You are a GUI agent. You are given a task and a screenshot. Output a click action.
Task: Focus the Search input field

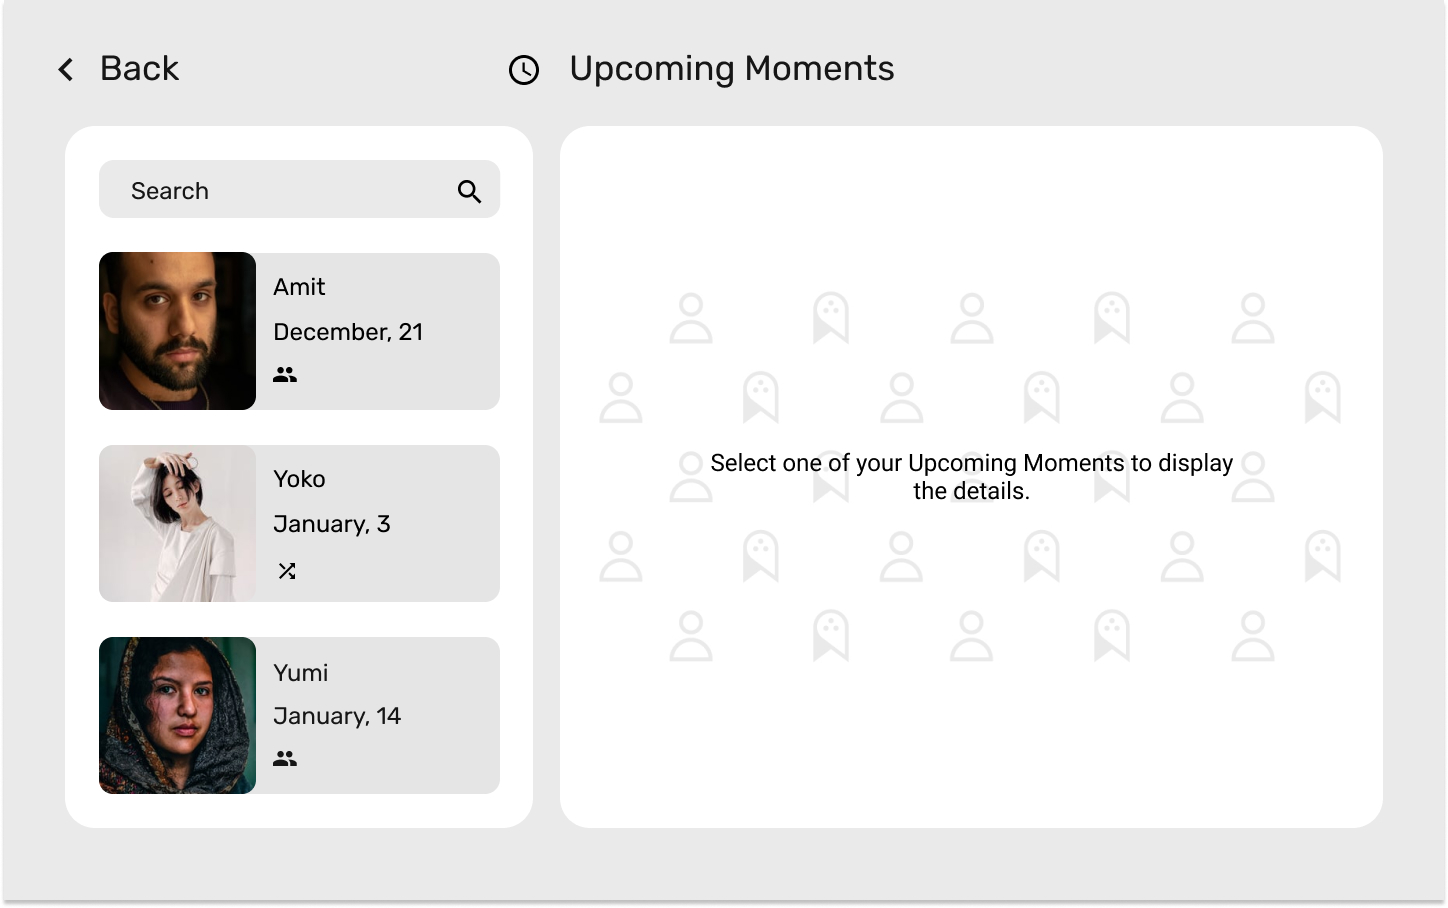click(299, 189)
